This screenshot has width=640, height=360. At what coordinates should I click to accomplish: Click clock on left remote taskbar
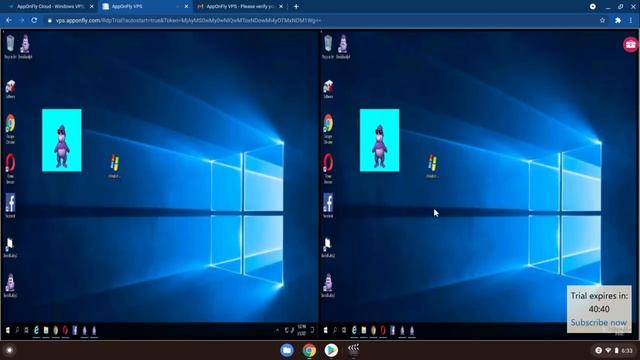(x=302, y=330)
